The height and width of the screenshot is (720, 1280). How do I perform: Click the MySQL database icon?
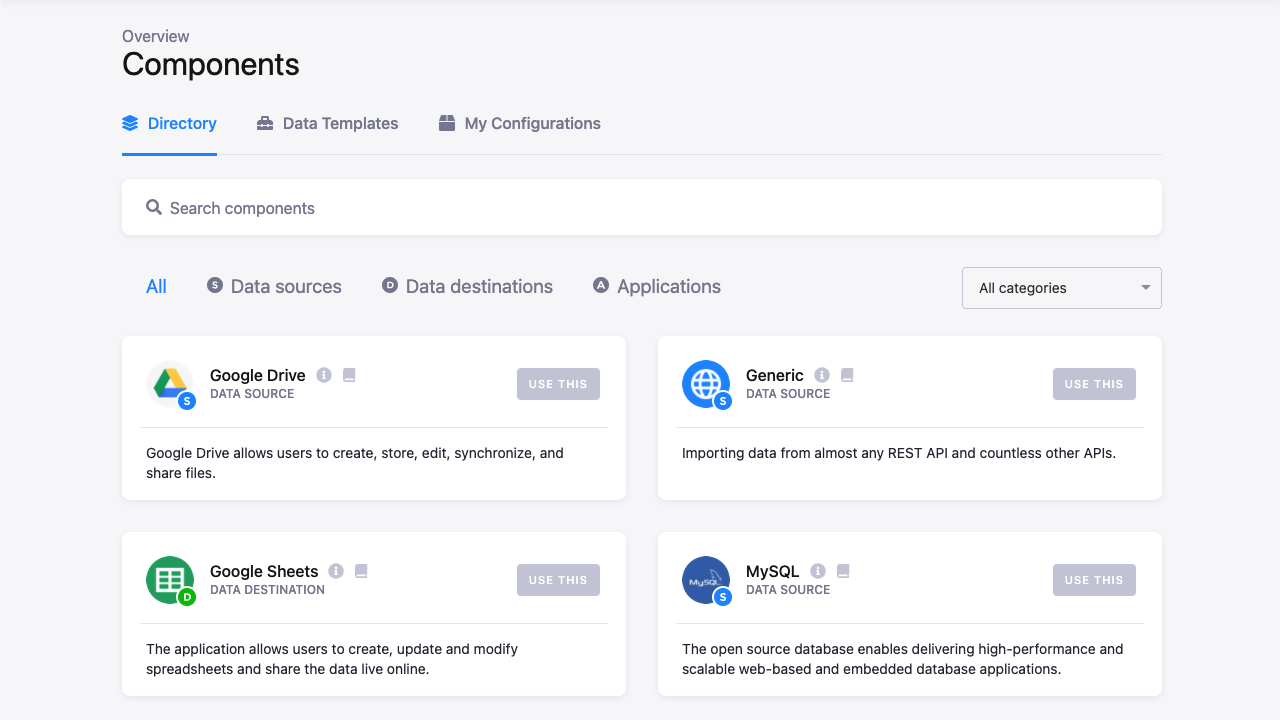[x=706, y=579]
